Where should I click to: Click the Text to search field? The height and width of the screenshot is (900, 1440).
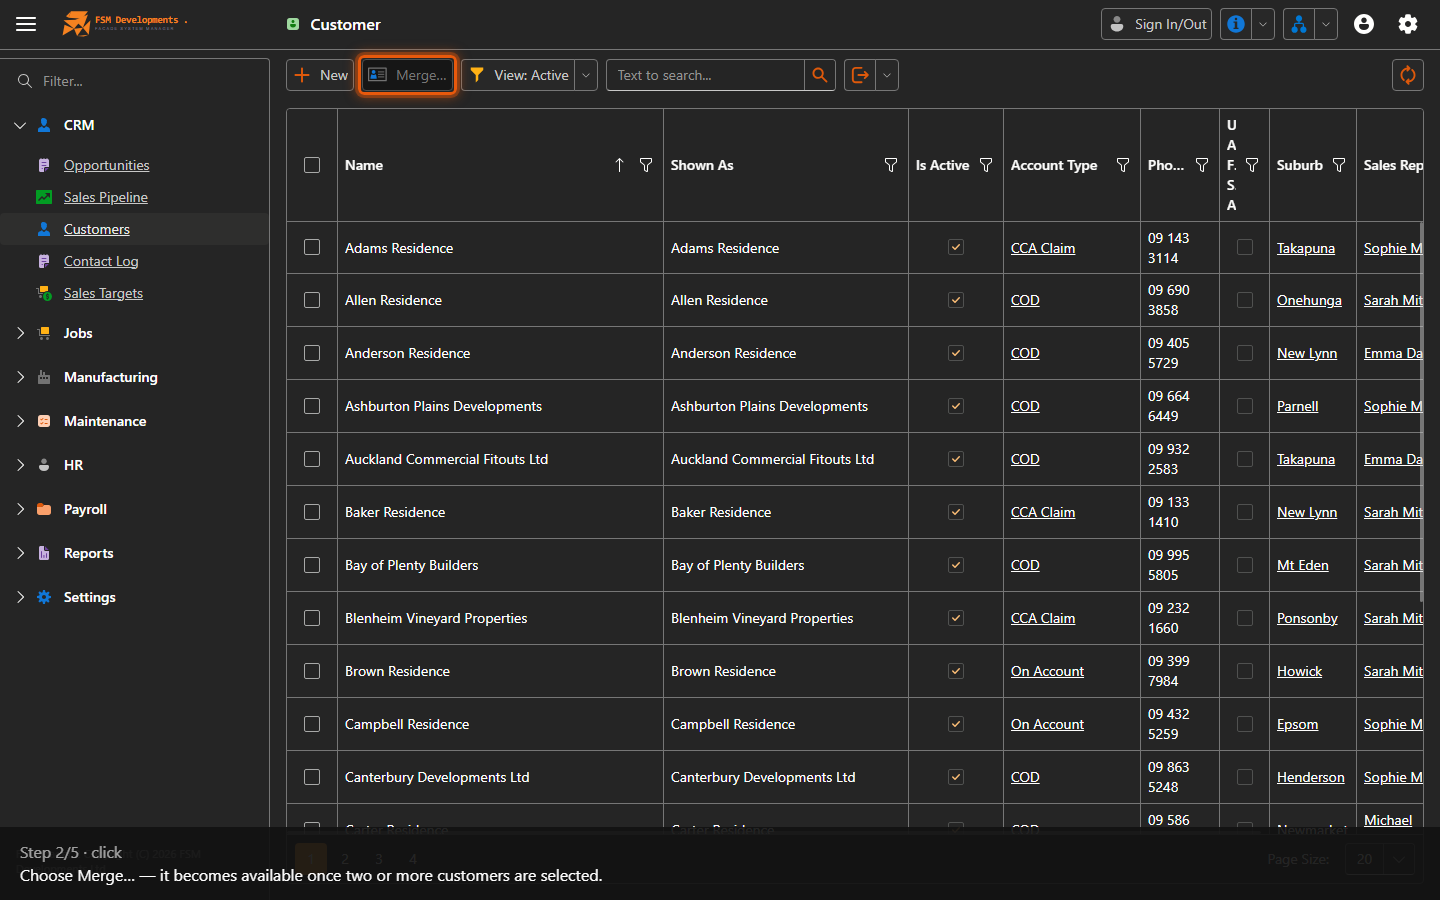(706, 75)
